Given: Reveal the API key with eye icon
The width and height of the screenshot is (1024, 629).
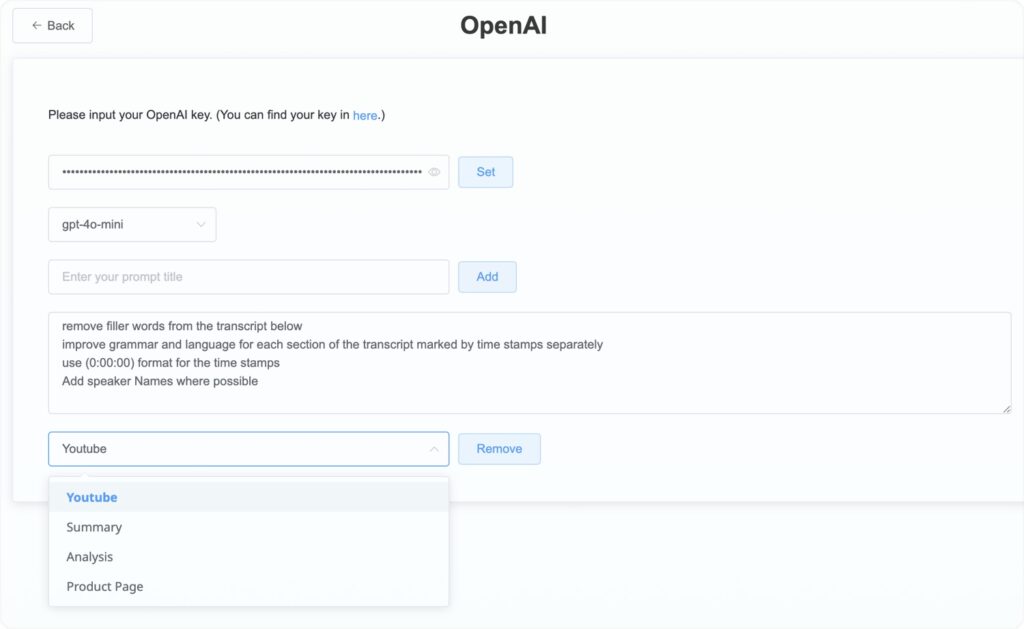Looking at the screenshot, I should pos(435,172).
